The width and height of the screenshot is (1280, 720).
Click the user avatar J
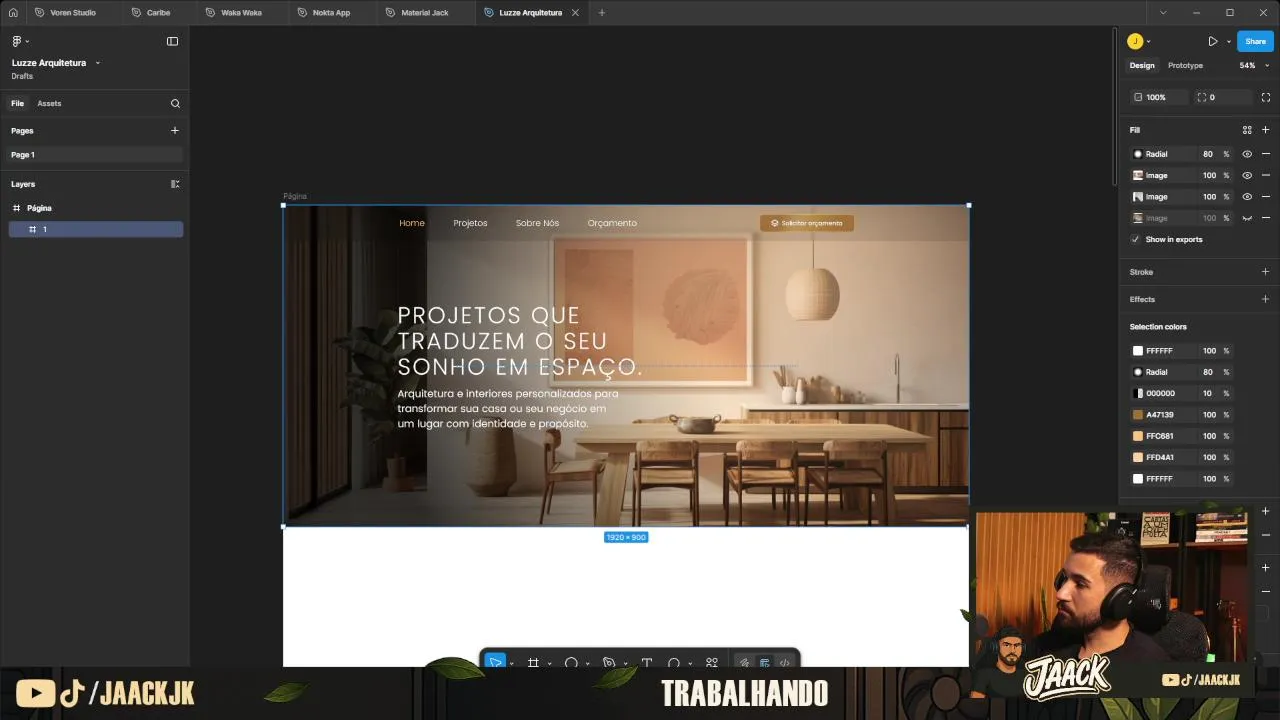(1135, 41)
